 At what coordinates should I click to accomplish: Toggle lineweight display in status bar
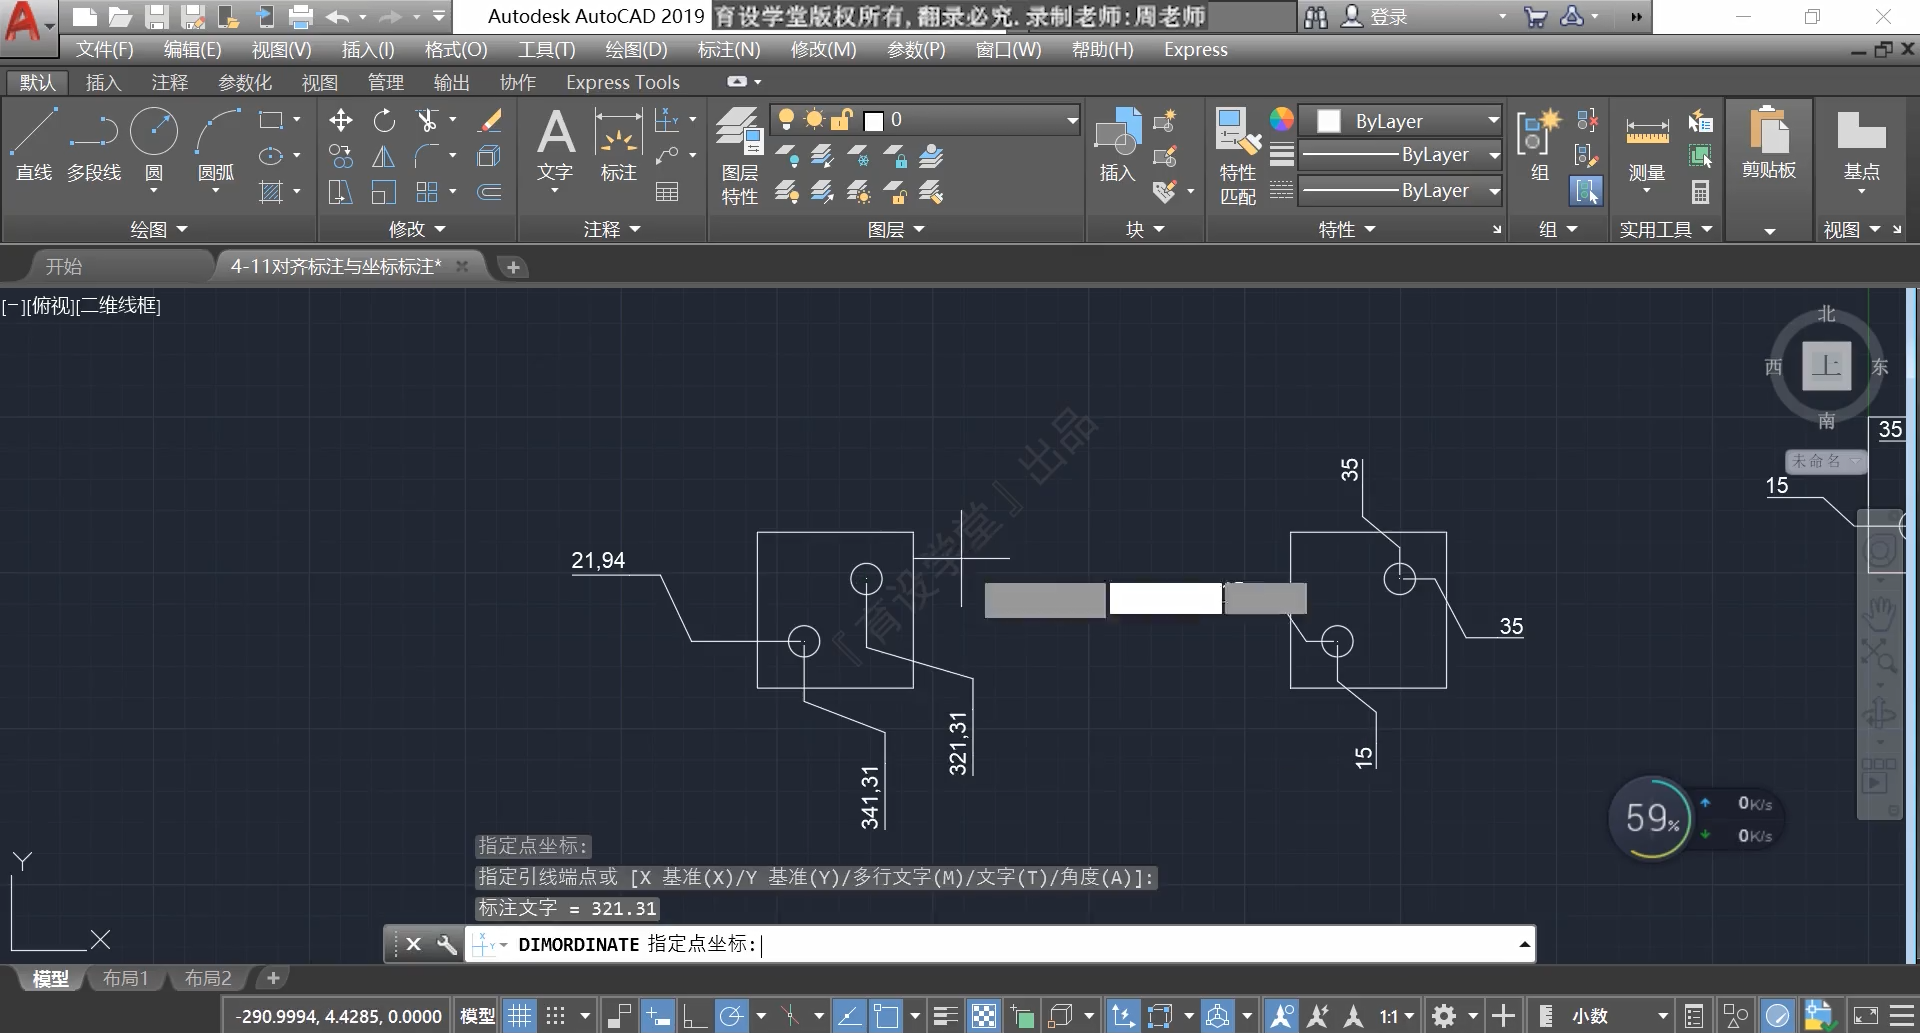point(945,1016)
